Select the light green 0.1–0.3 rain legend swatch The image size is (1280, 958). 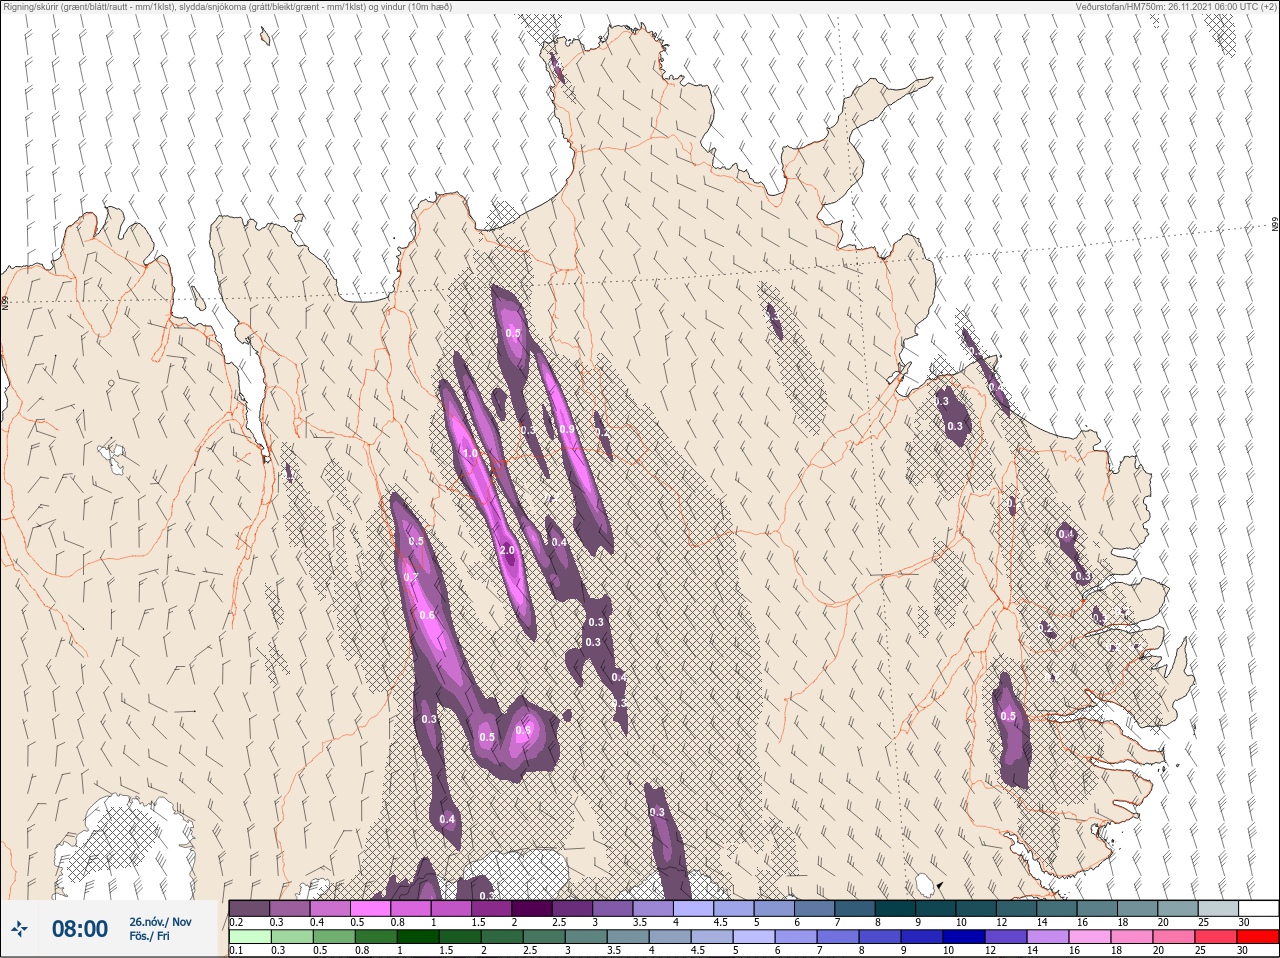click(249, 937)
